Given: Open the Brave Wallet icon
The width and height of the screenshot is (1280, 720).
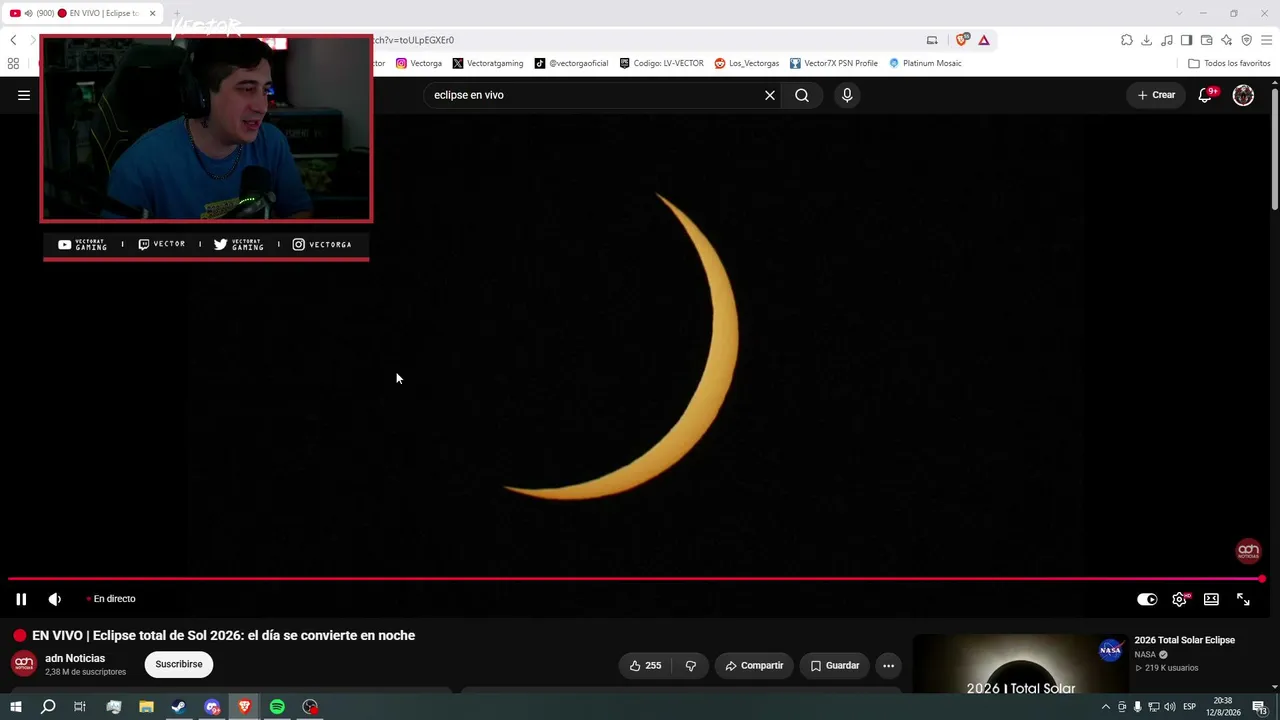Looking at the screenshot, I should point(1207,40).
